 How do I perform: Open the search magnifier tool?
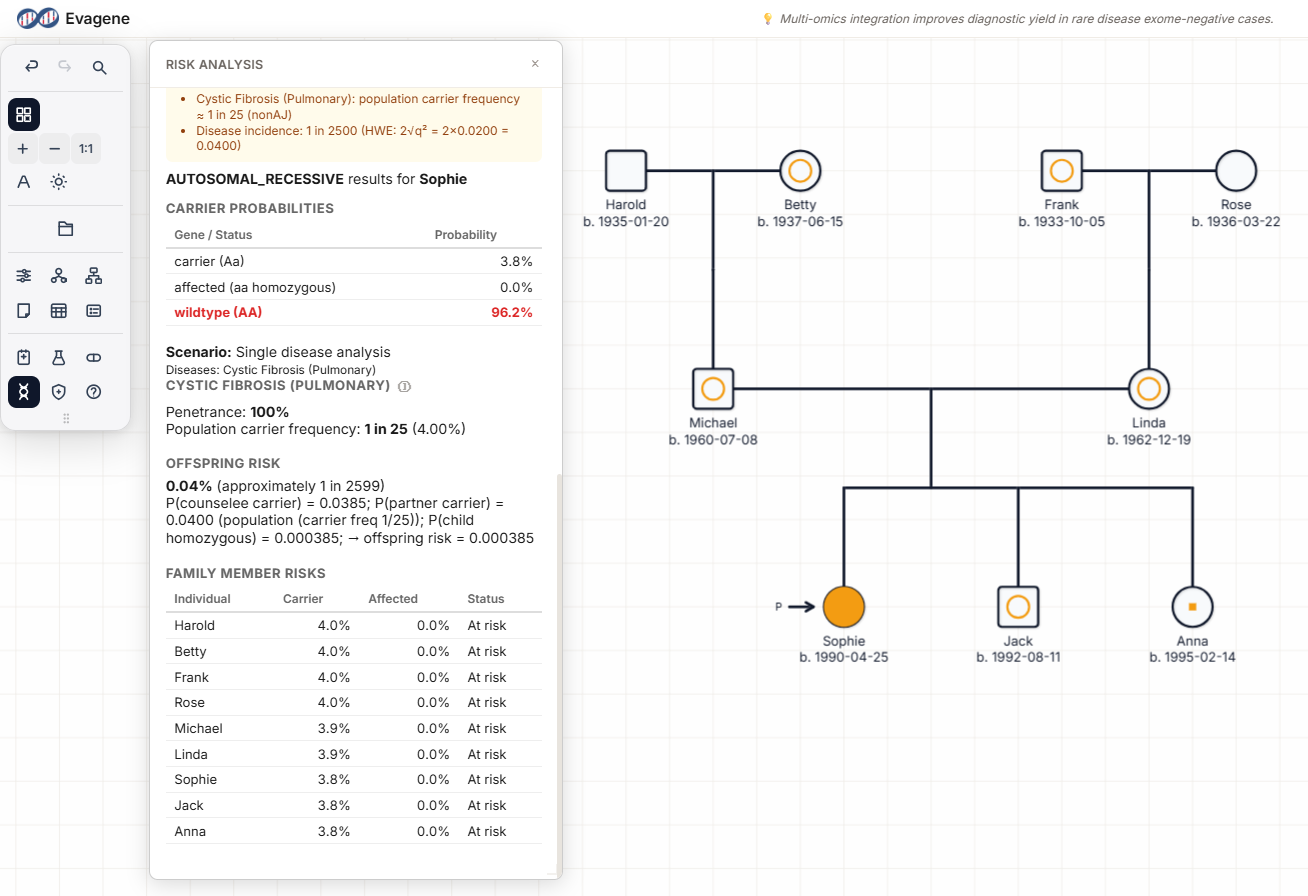pyautogui.click(x=99, y=67)
